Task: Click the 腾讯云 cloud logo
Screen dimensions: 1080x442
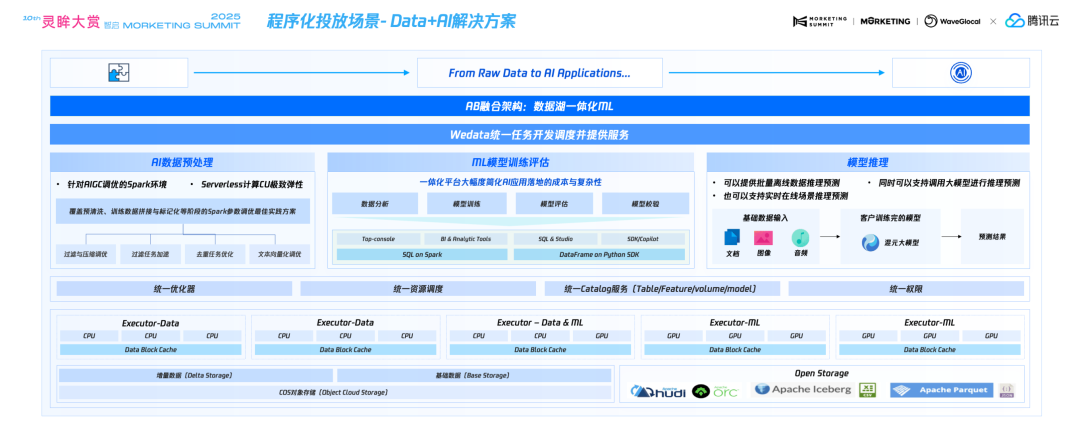Action: (x=1029, y=21)
